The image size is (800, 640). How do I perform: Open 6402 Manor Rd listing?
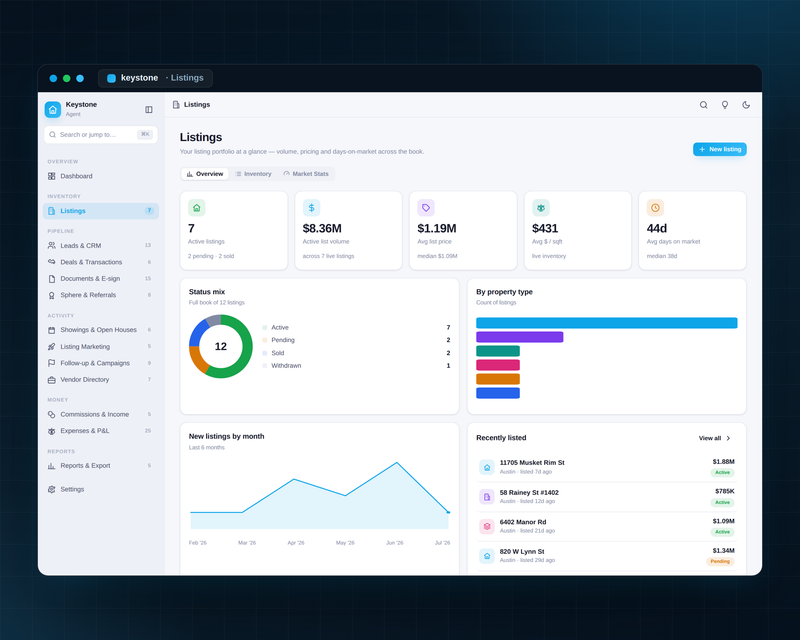tap(607, 526)
